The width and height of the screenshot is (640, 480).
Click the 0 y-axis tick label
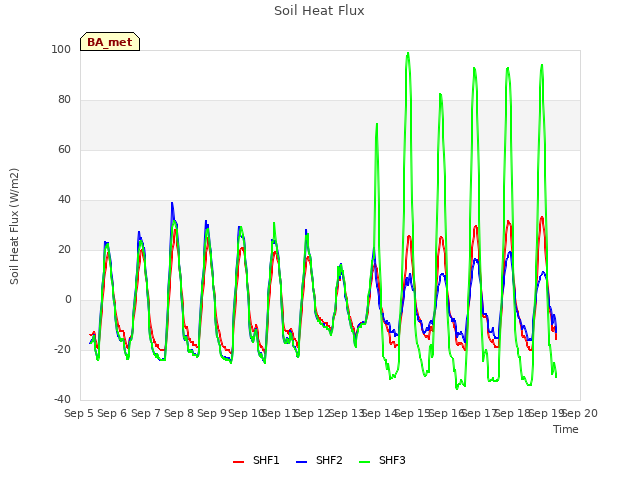pyautogui.click(x=68, y=300)
